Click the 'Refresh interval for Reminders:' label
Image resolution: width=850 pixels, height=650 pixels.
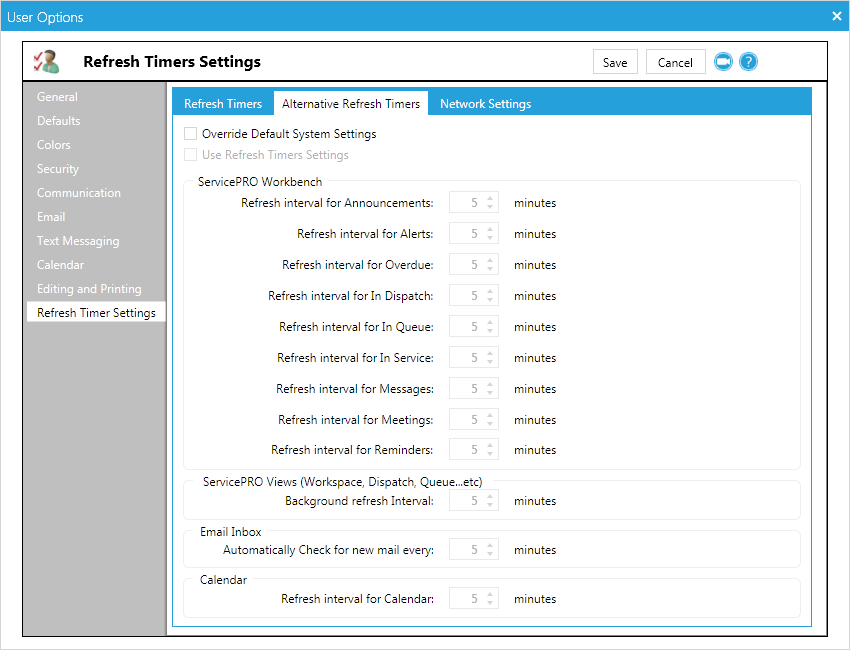[x=352, y=450]
